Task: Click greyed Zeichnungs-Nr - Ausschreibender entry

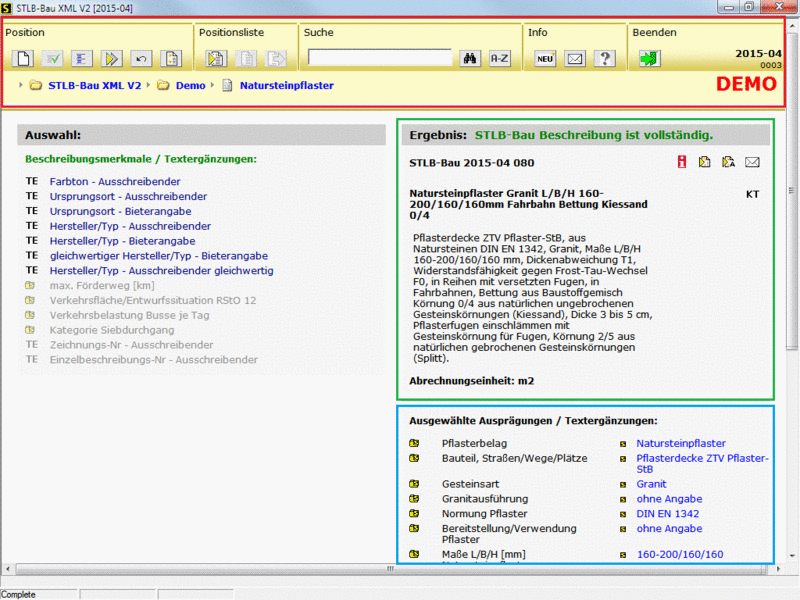Action: pyautogui.click(x=131, y=344)
